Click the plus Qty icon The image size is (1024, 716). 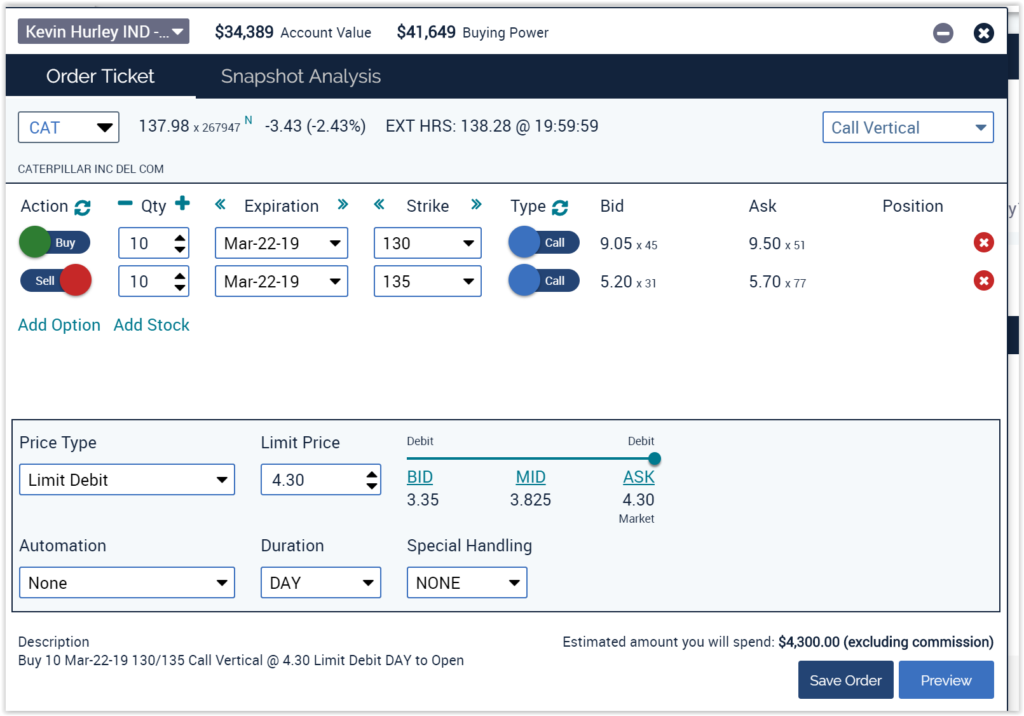[x=182, y=205]
